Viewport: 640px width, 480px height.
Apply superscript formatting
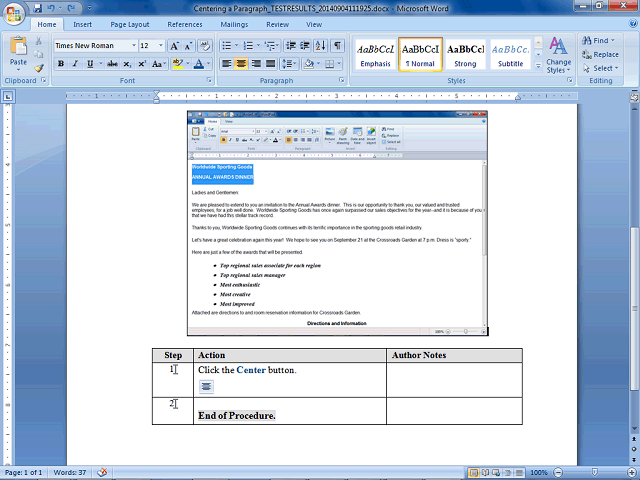(142, 64)
